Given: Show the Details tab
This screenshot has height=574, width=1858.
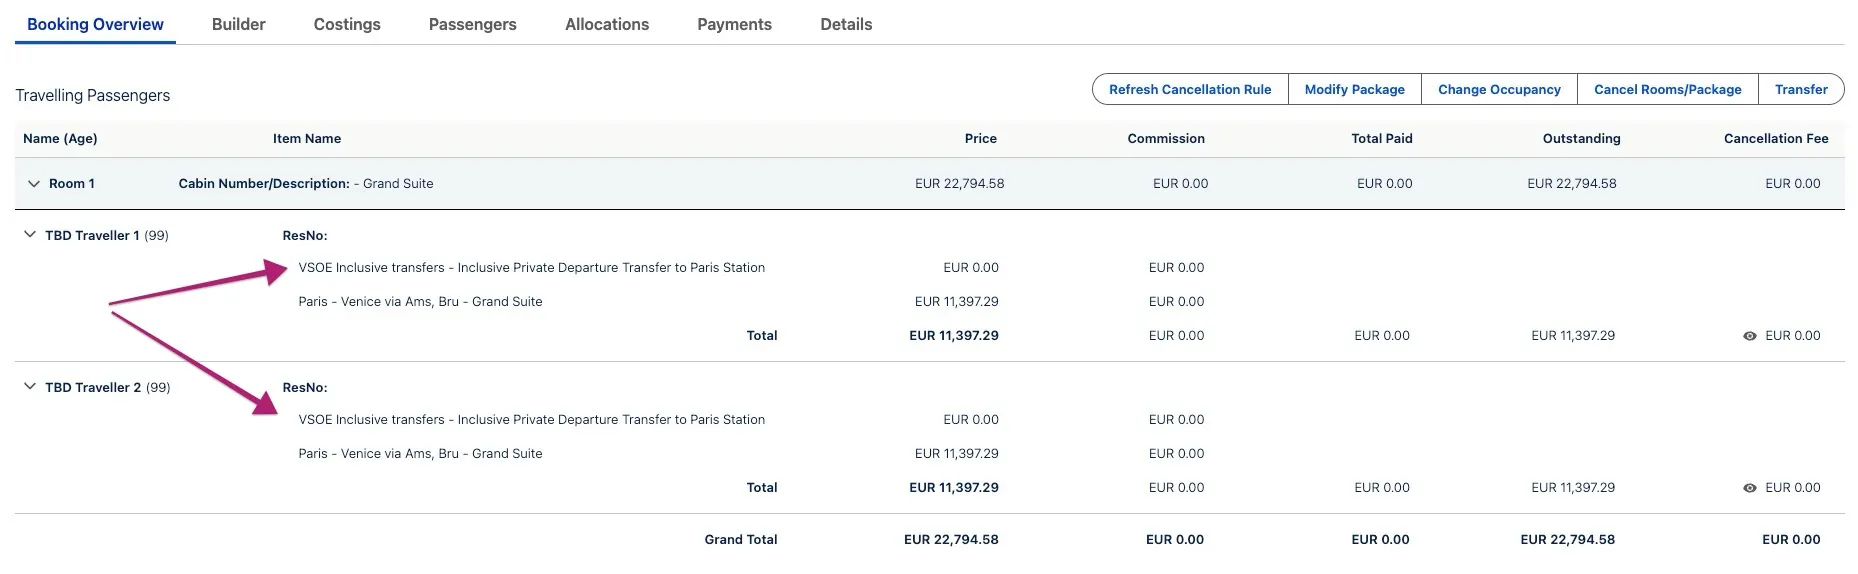Looking at the screenshot, I should tap(846, 24).
